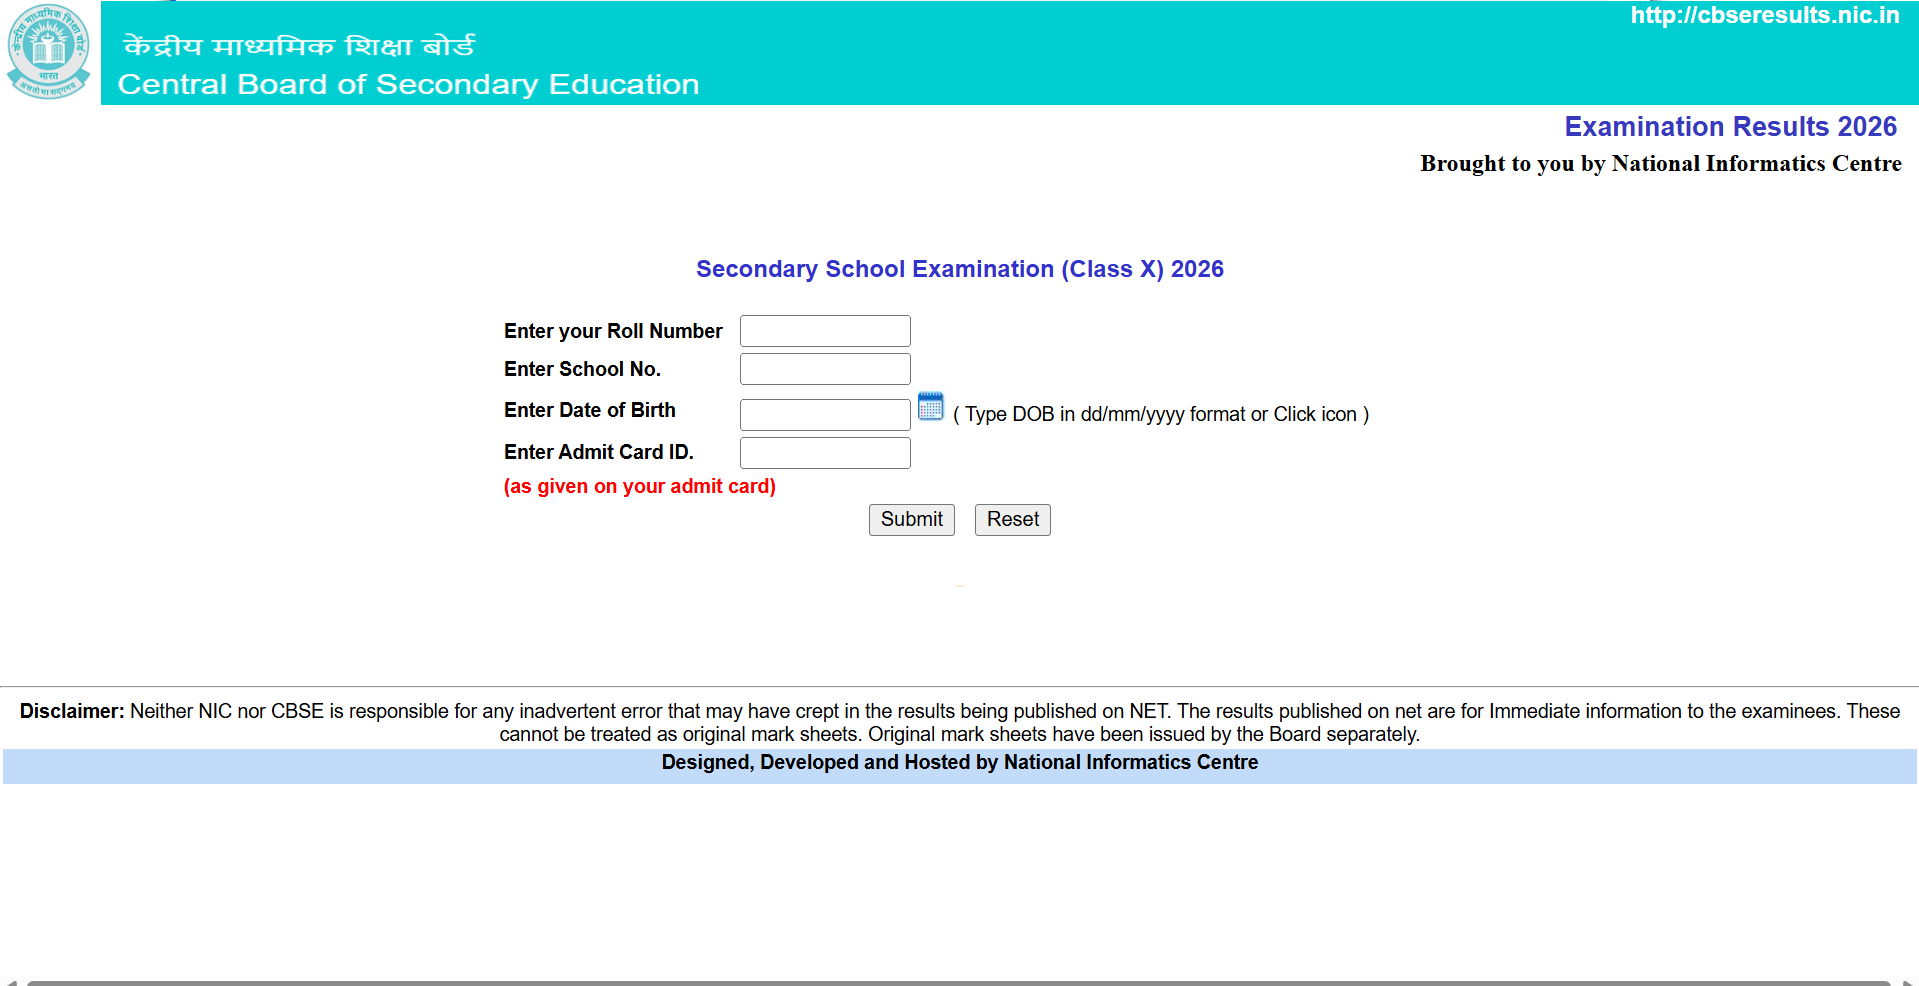The width and height of the screenshot is (1919, 986).
Task: Click the cbseresults.nic.in URL in header
Action: (x=1764, y=15)
